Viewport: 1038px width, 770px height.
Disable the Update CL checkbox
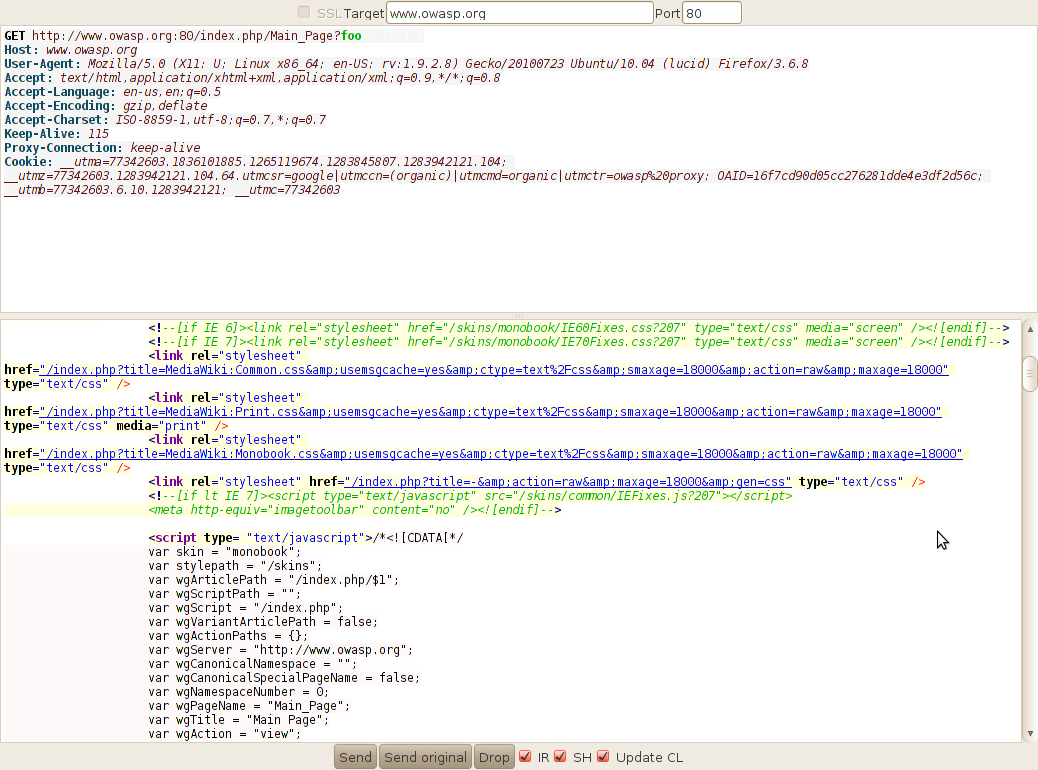pos(603,756)
